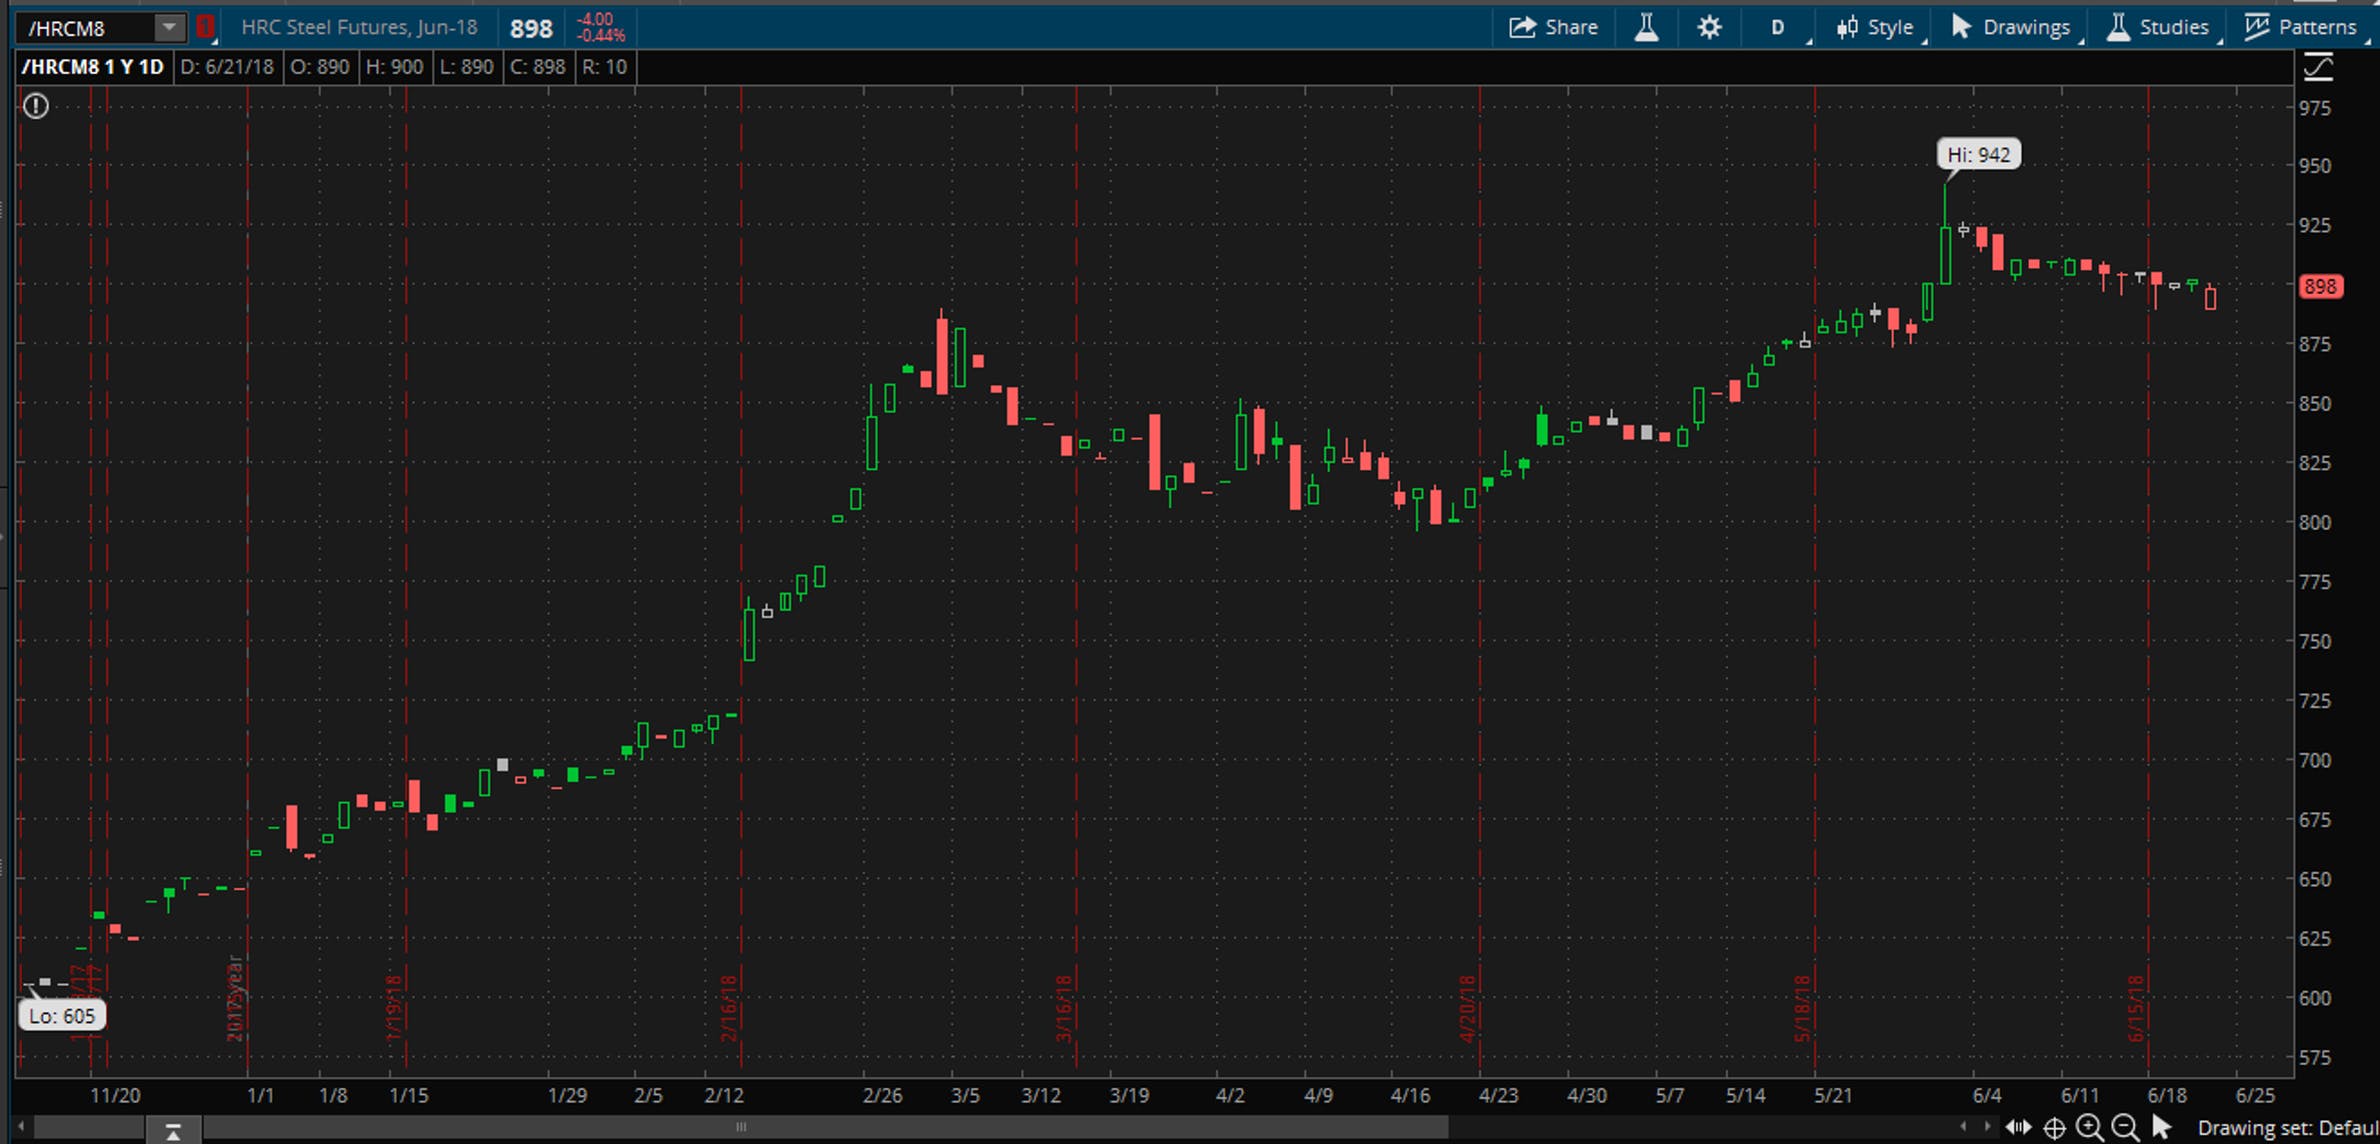Click small left arrow by pan icon

click(x=1963, y=1127)
